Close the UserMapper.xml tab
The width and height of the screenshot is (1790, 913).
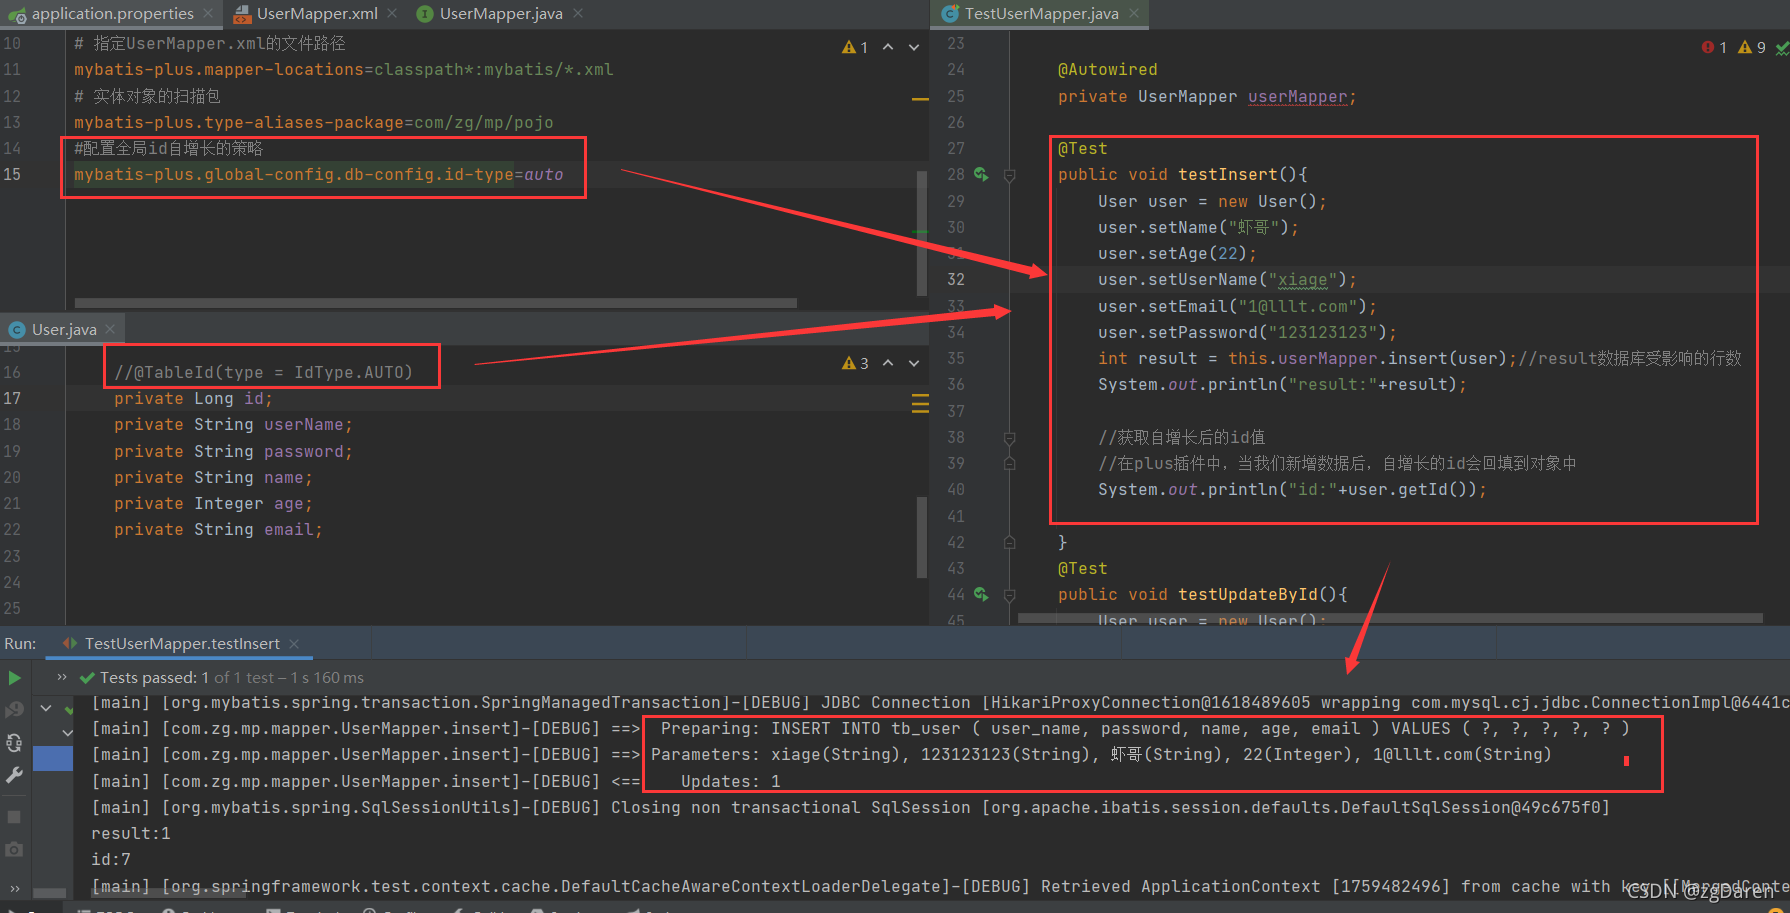[392, 14]
